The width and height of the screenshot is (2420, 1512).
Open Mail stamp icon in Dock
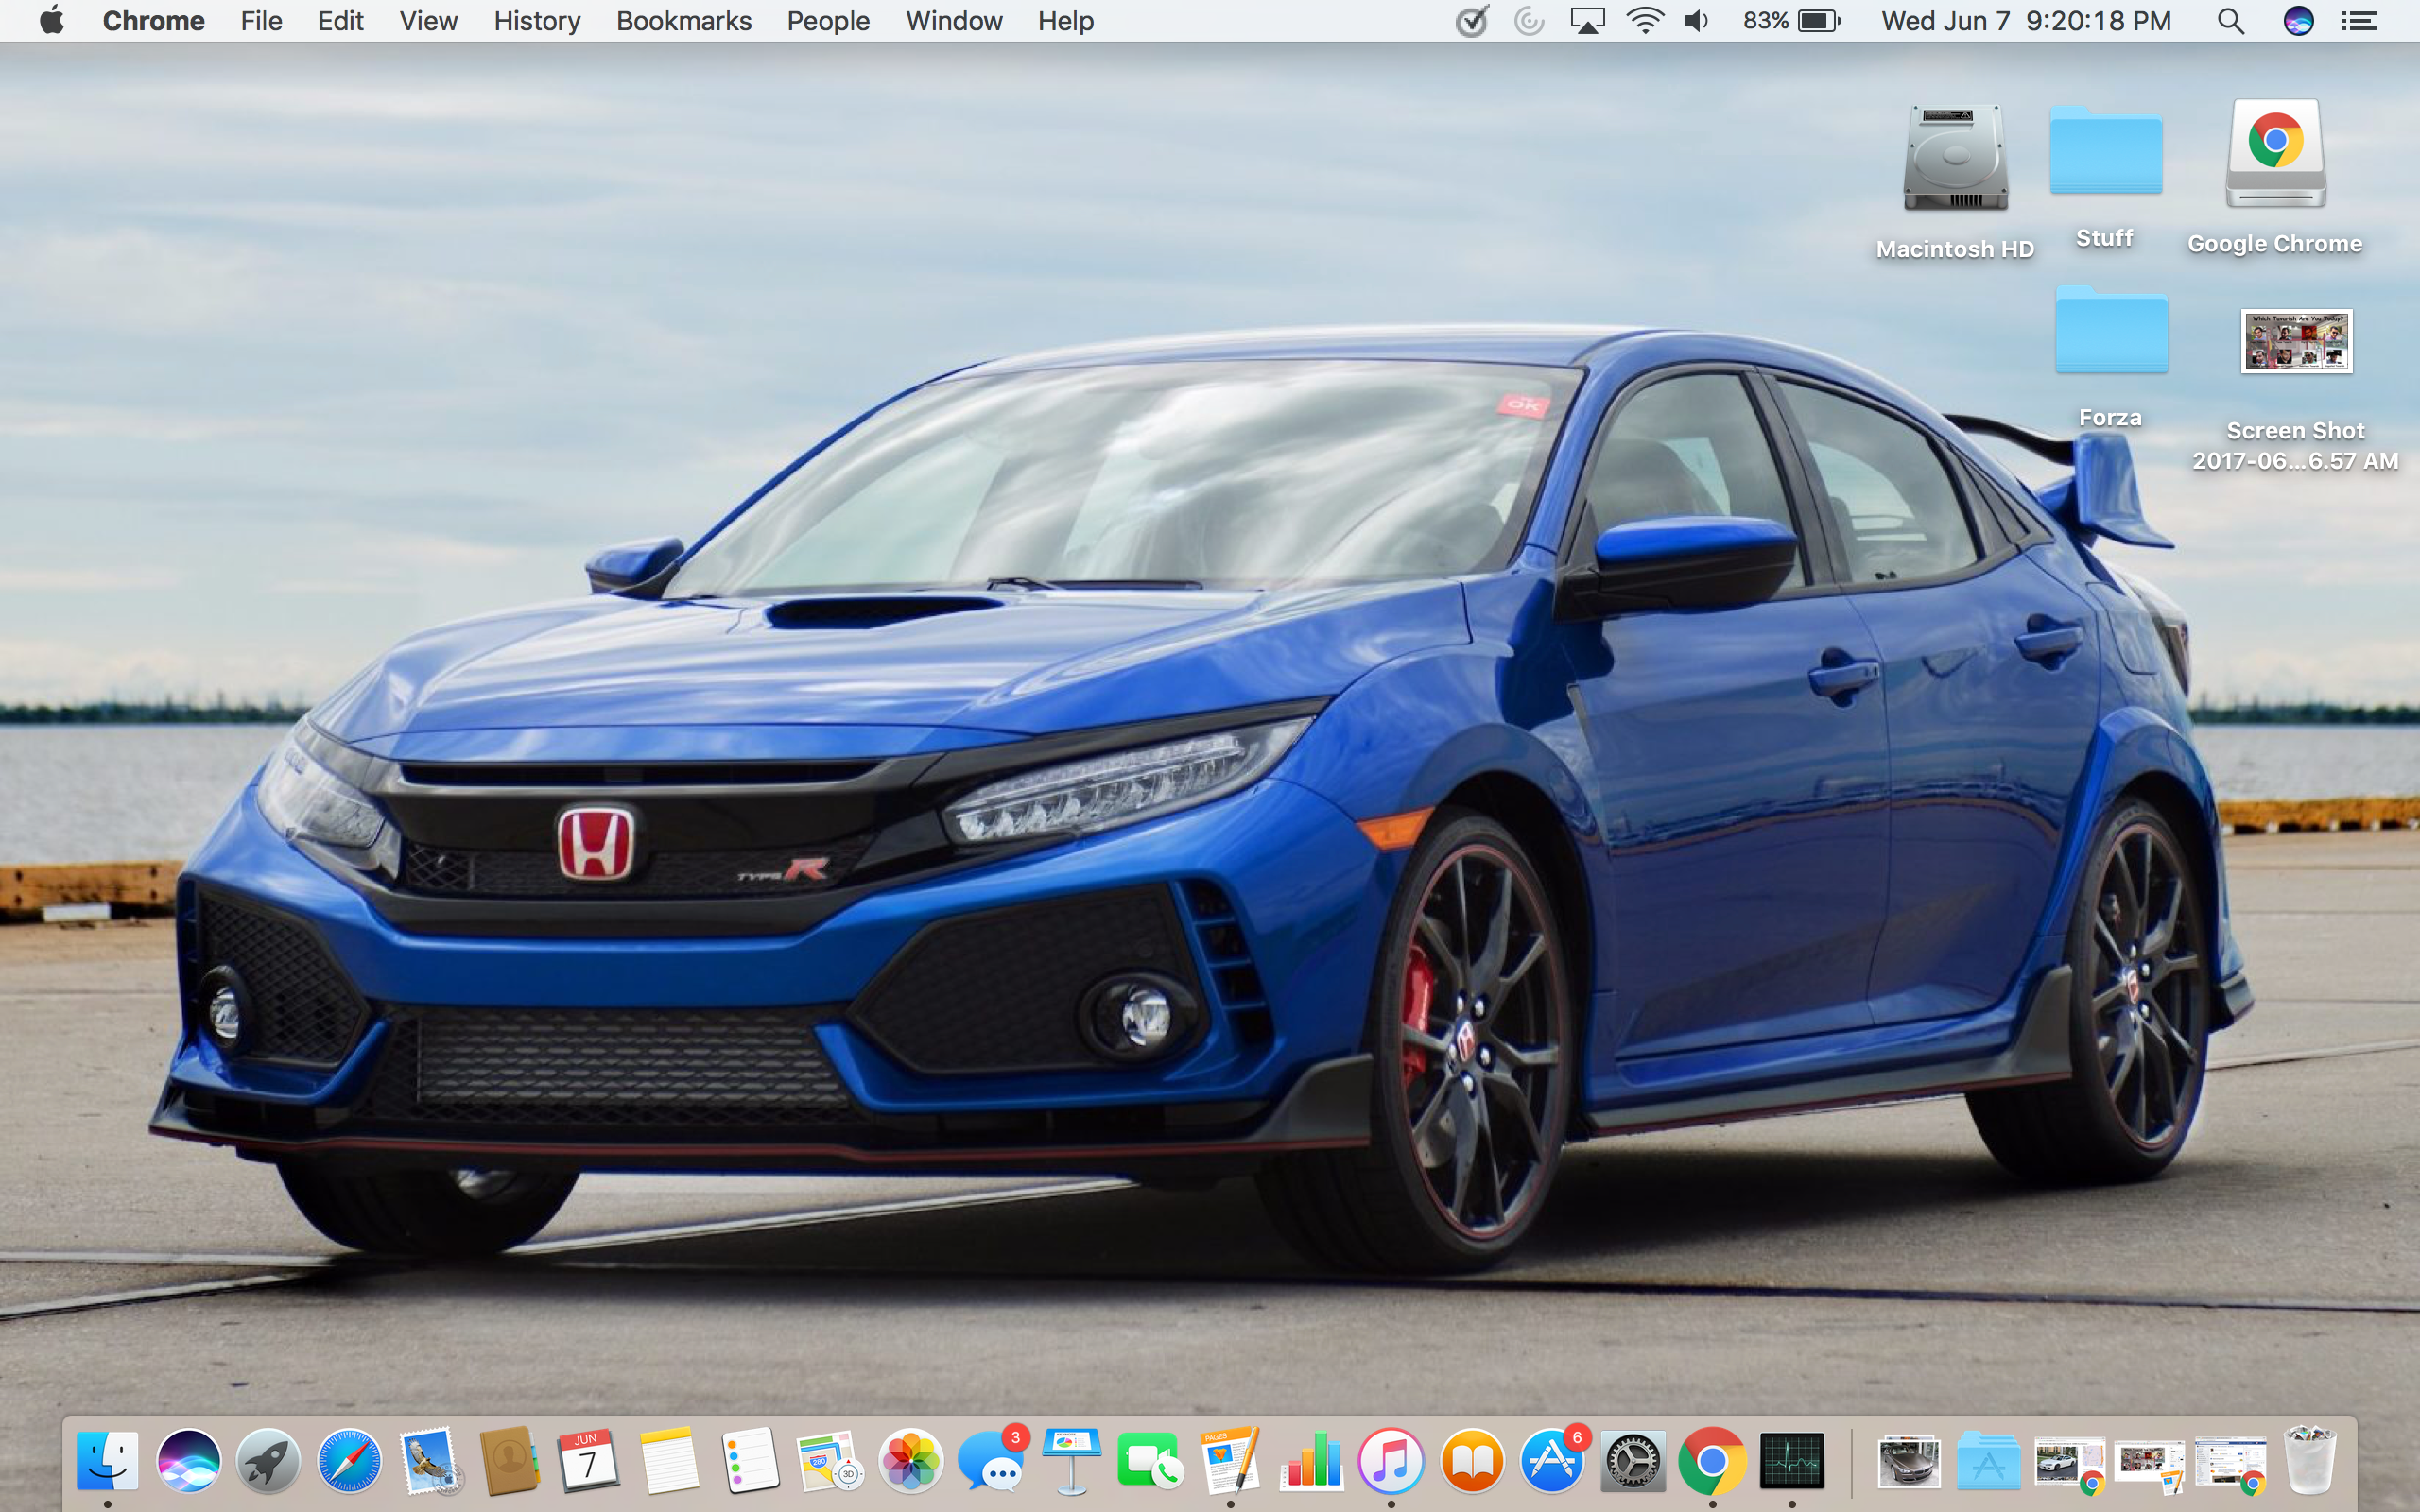click(x=430, y=1461)
